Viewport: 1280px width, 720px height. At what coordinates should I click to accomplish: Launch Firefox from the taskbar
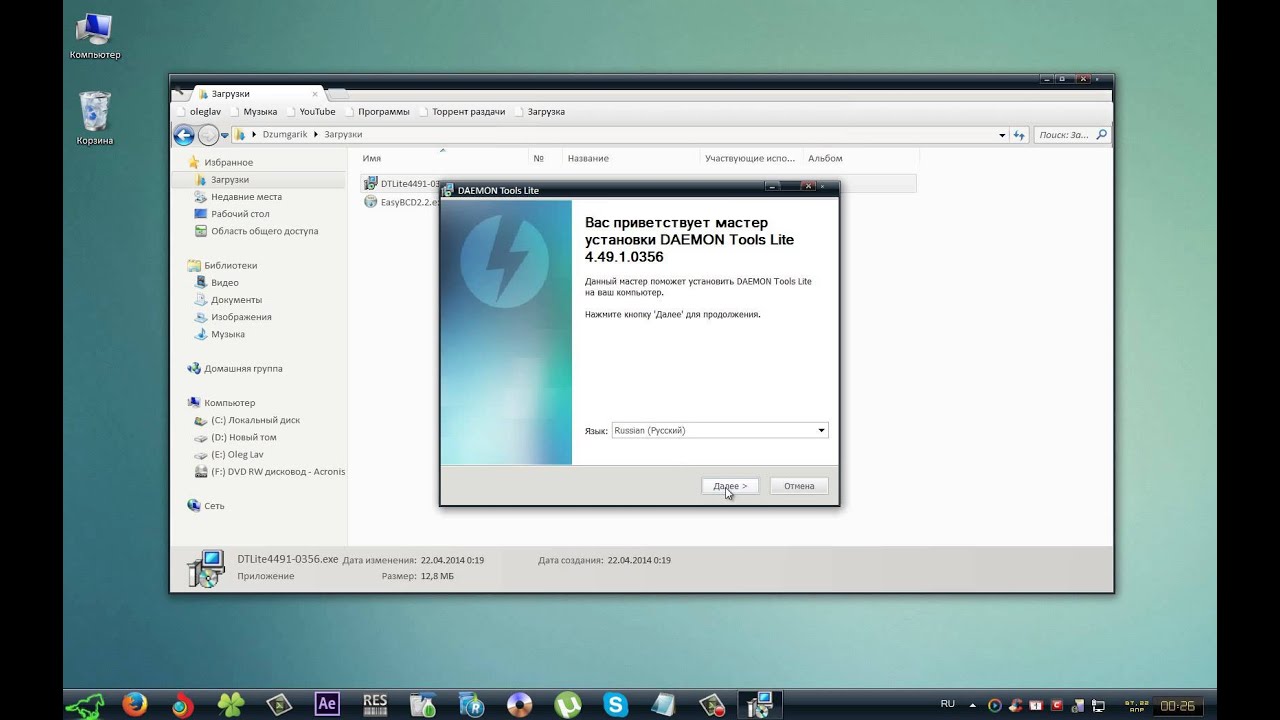pos(134,704)
